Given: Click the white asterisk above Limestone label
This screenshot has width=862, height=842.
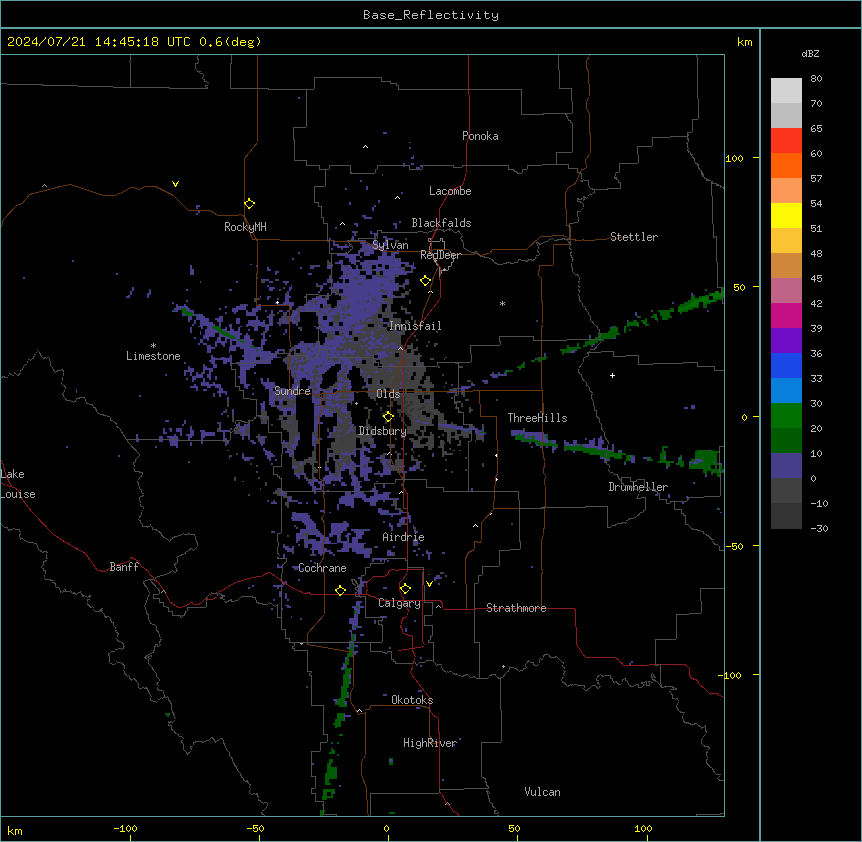Looking at the screenshot, I should tap(153, 346).
